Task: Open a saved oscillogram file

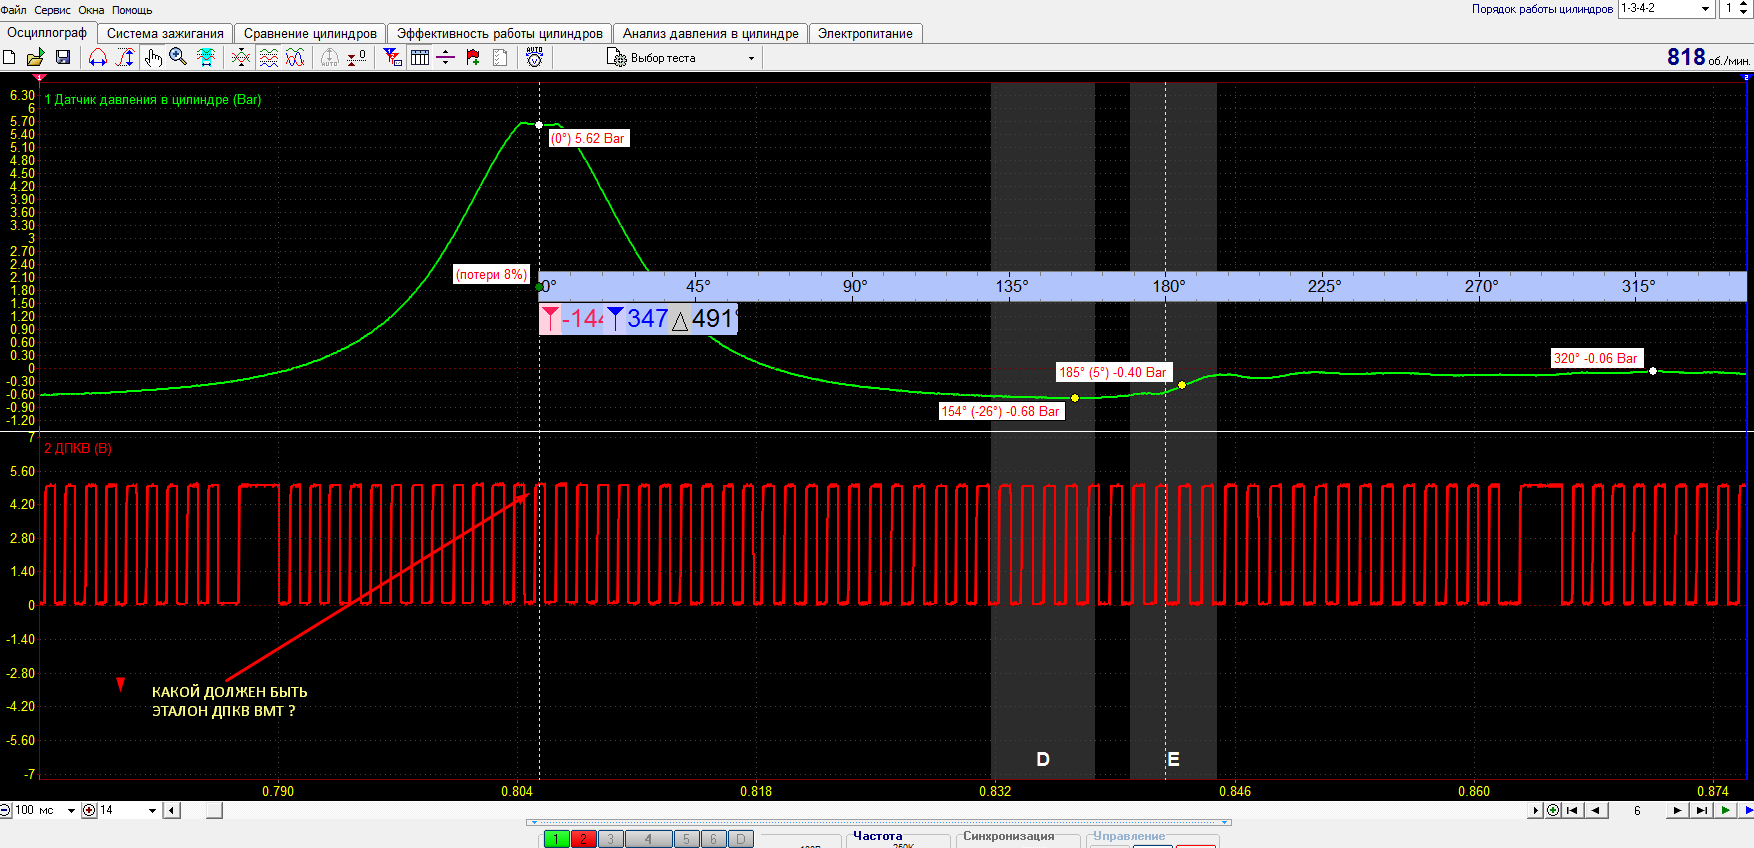Action: [35, 57]
